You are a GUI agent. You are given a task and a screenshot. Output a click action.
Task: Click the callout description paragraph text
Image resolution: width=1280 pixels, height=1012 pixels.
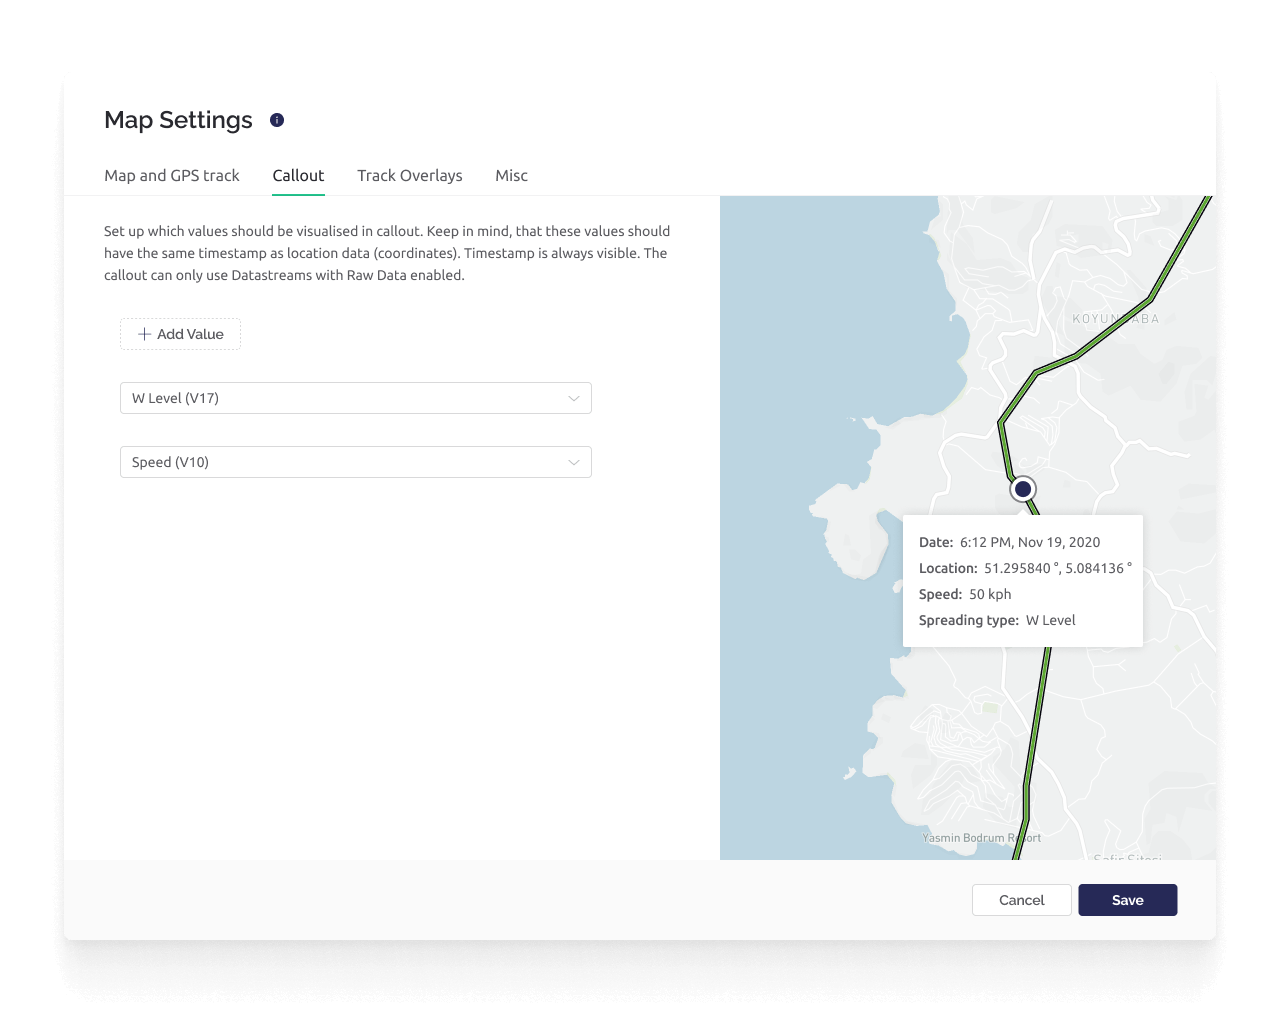[387, 253]
